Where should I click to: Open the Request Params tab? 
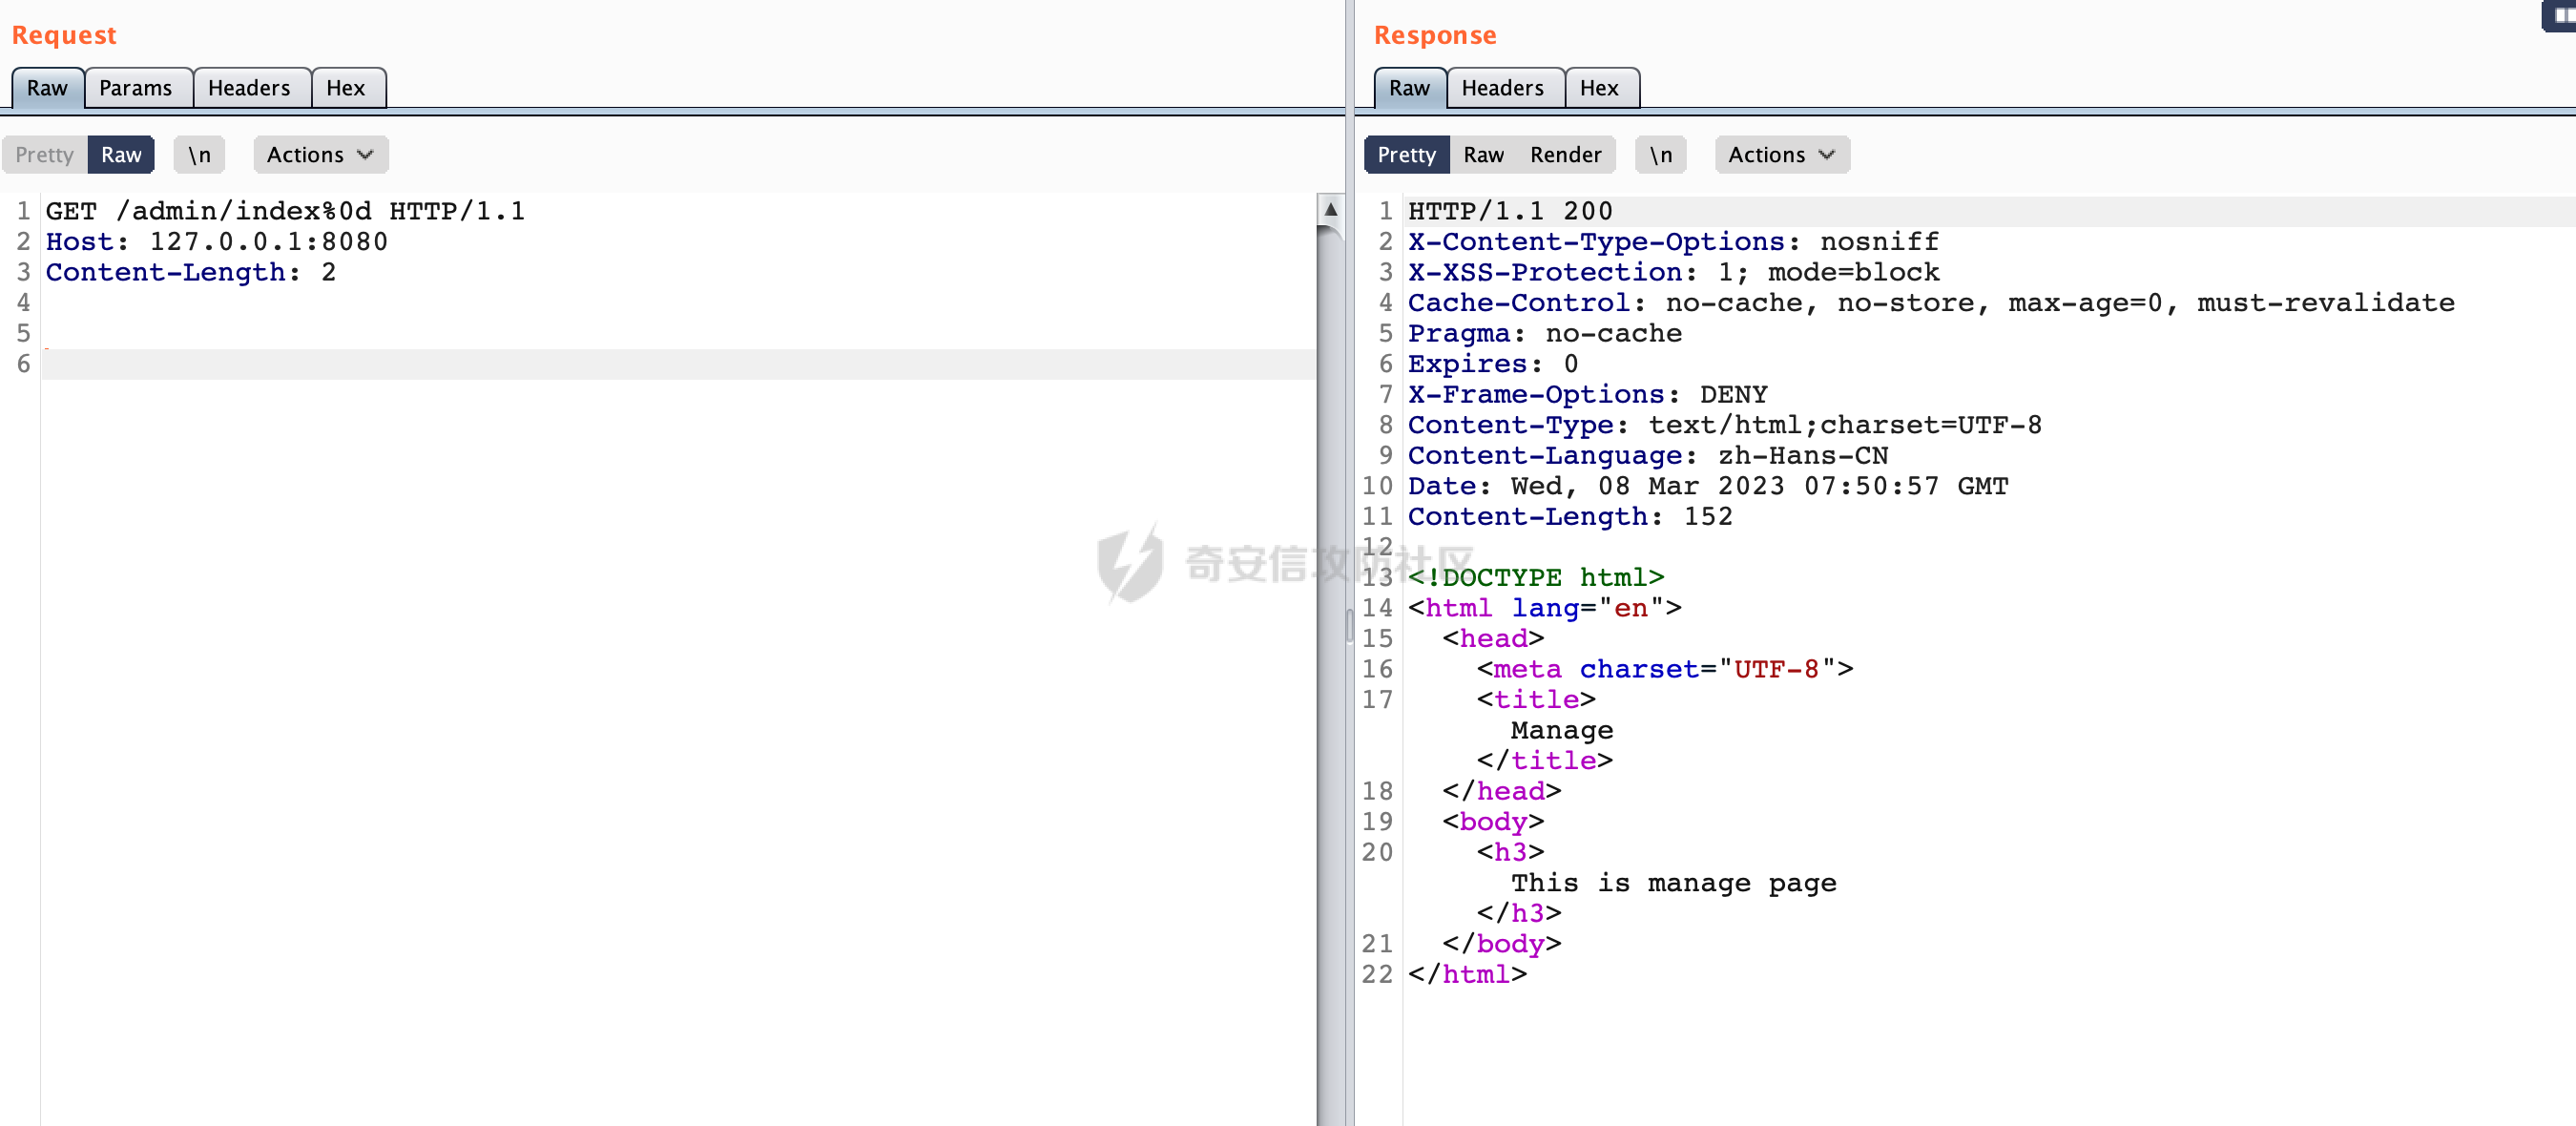(x=135, y=88)
